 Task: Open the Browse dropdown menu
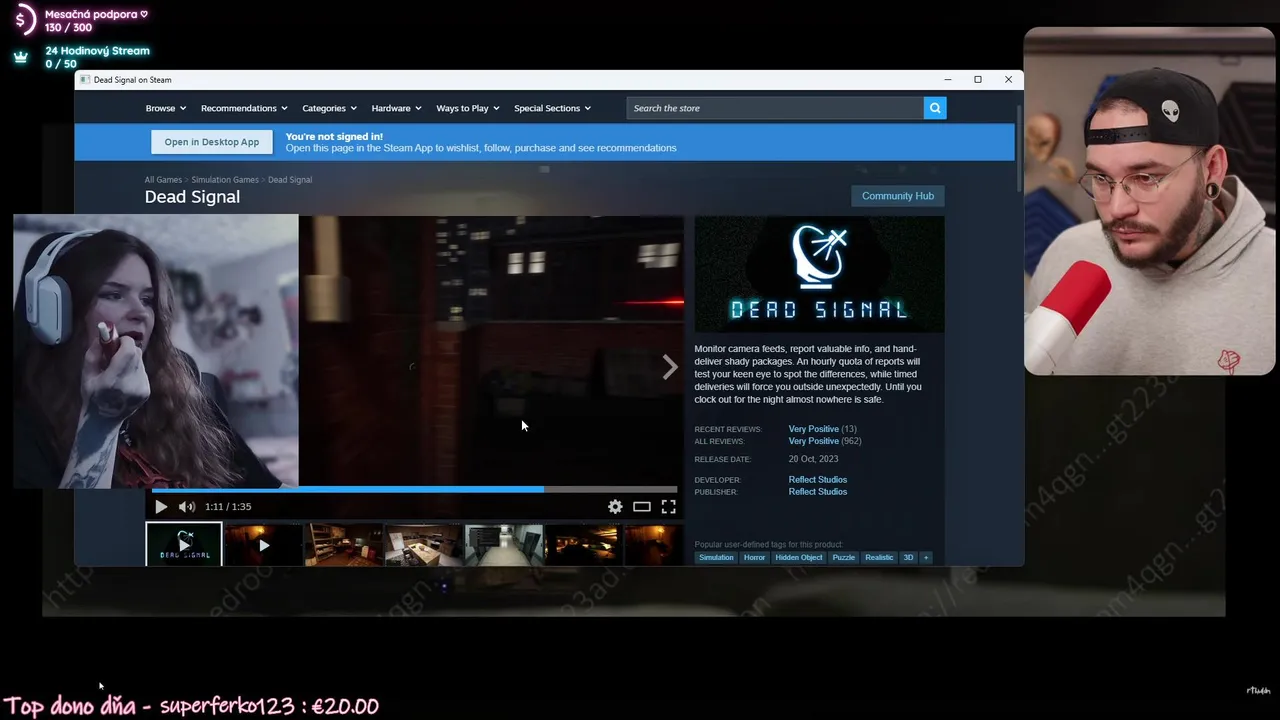pos(166,108)
